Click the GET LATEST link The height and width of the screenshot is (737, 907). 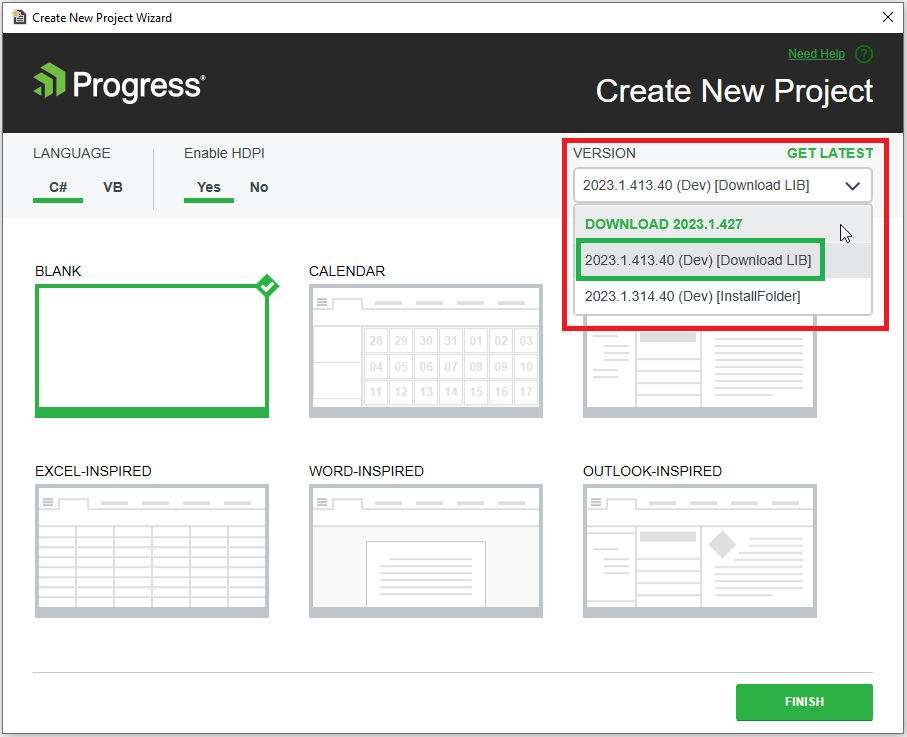click(830, 153)
